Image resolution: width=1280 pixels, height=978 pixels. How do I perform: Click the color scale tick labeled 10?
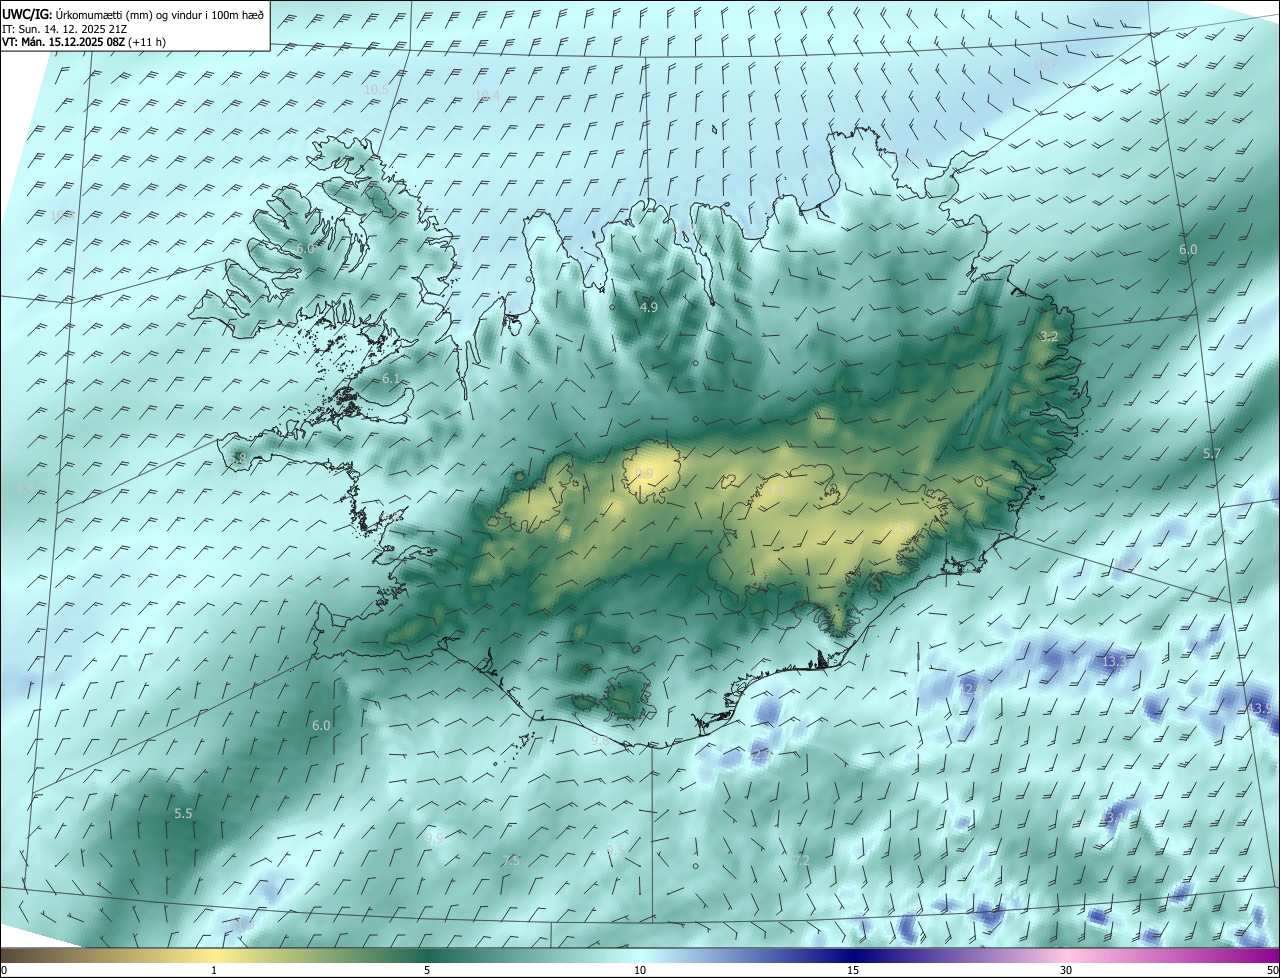coord(640,970)
